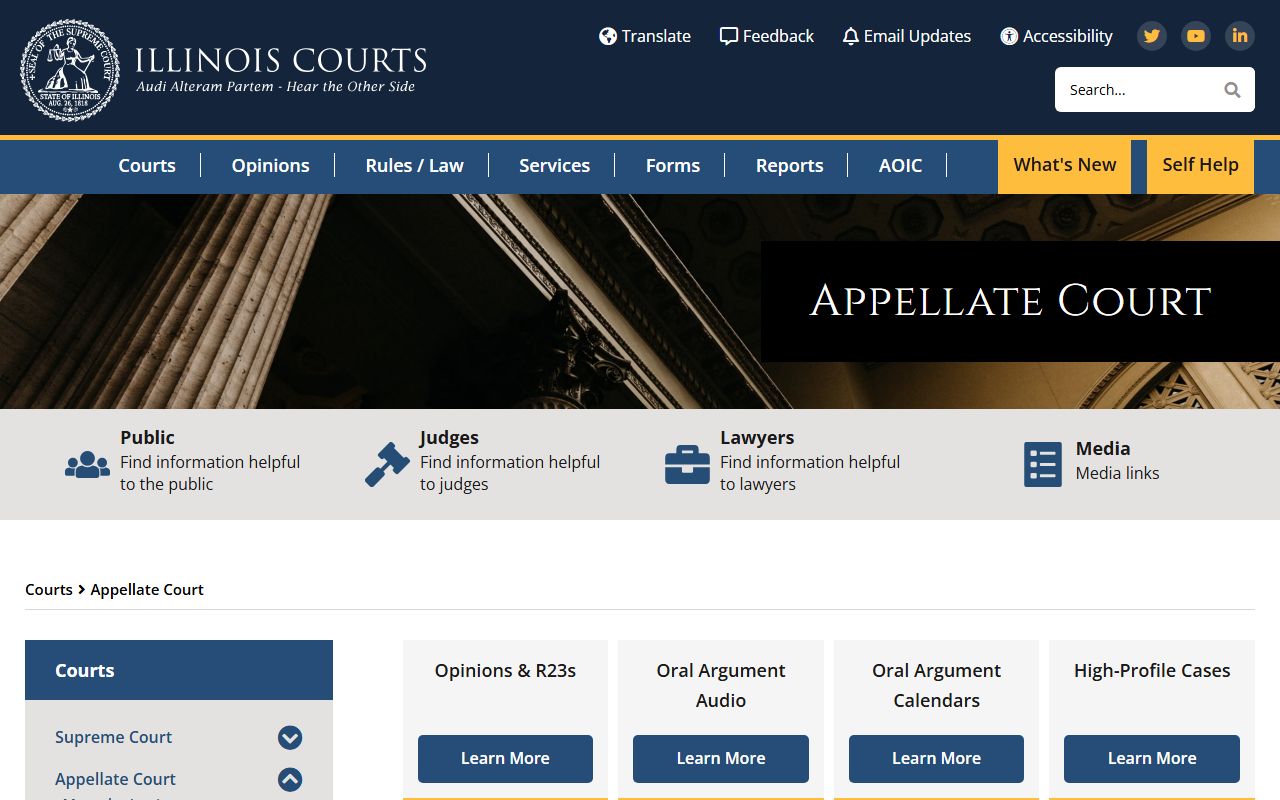Open the Lawyers information heading link
This screenshot has width=1280, height=800.
pyautogui.click(x=757, y=438)
